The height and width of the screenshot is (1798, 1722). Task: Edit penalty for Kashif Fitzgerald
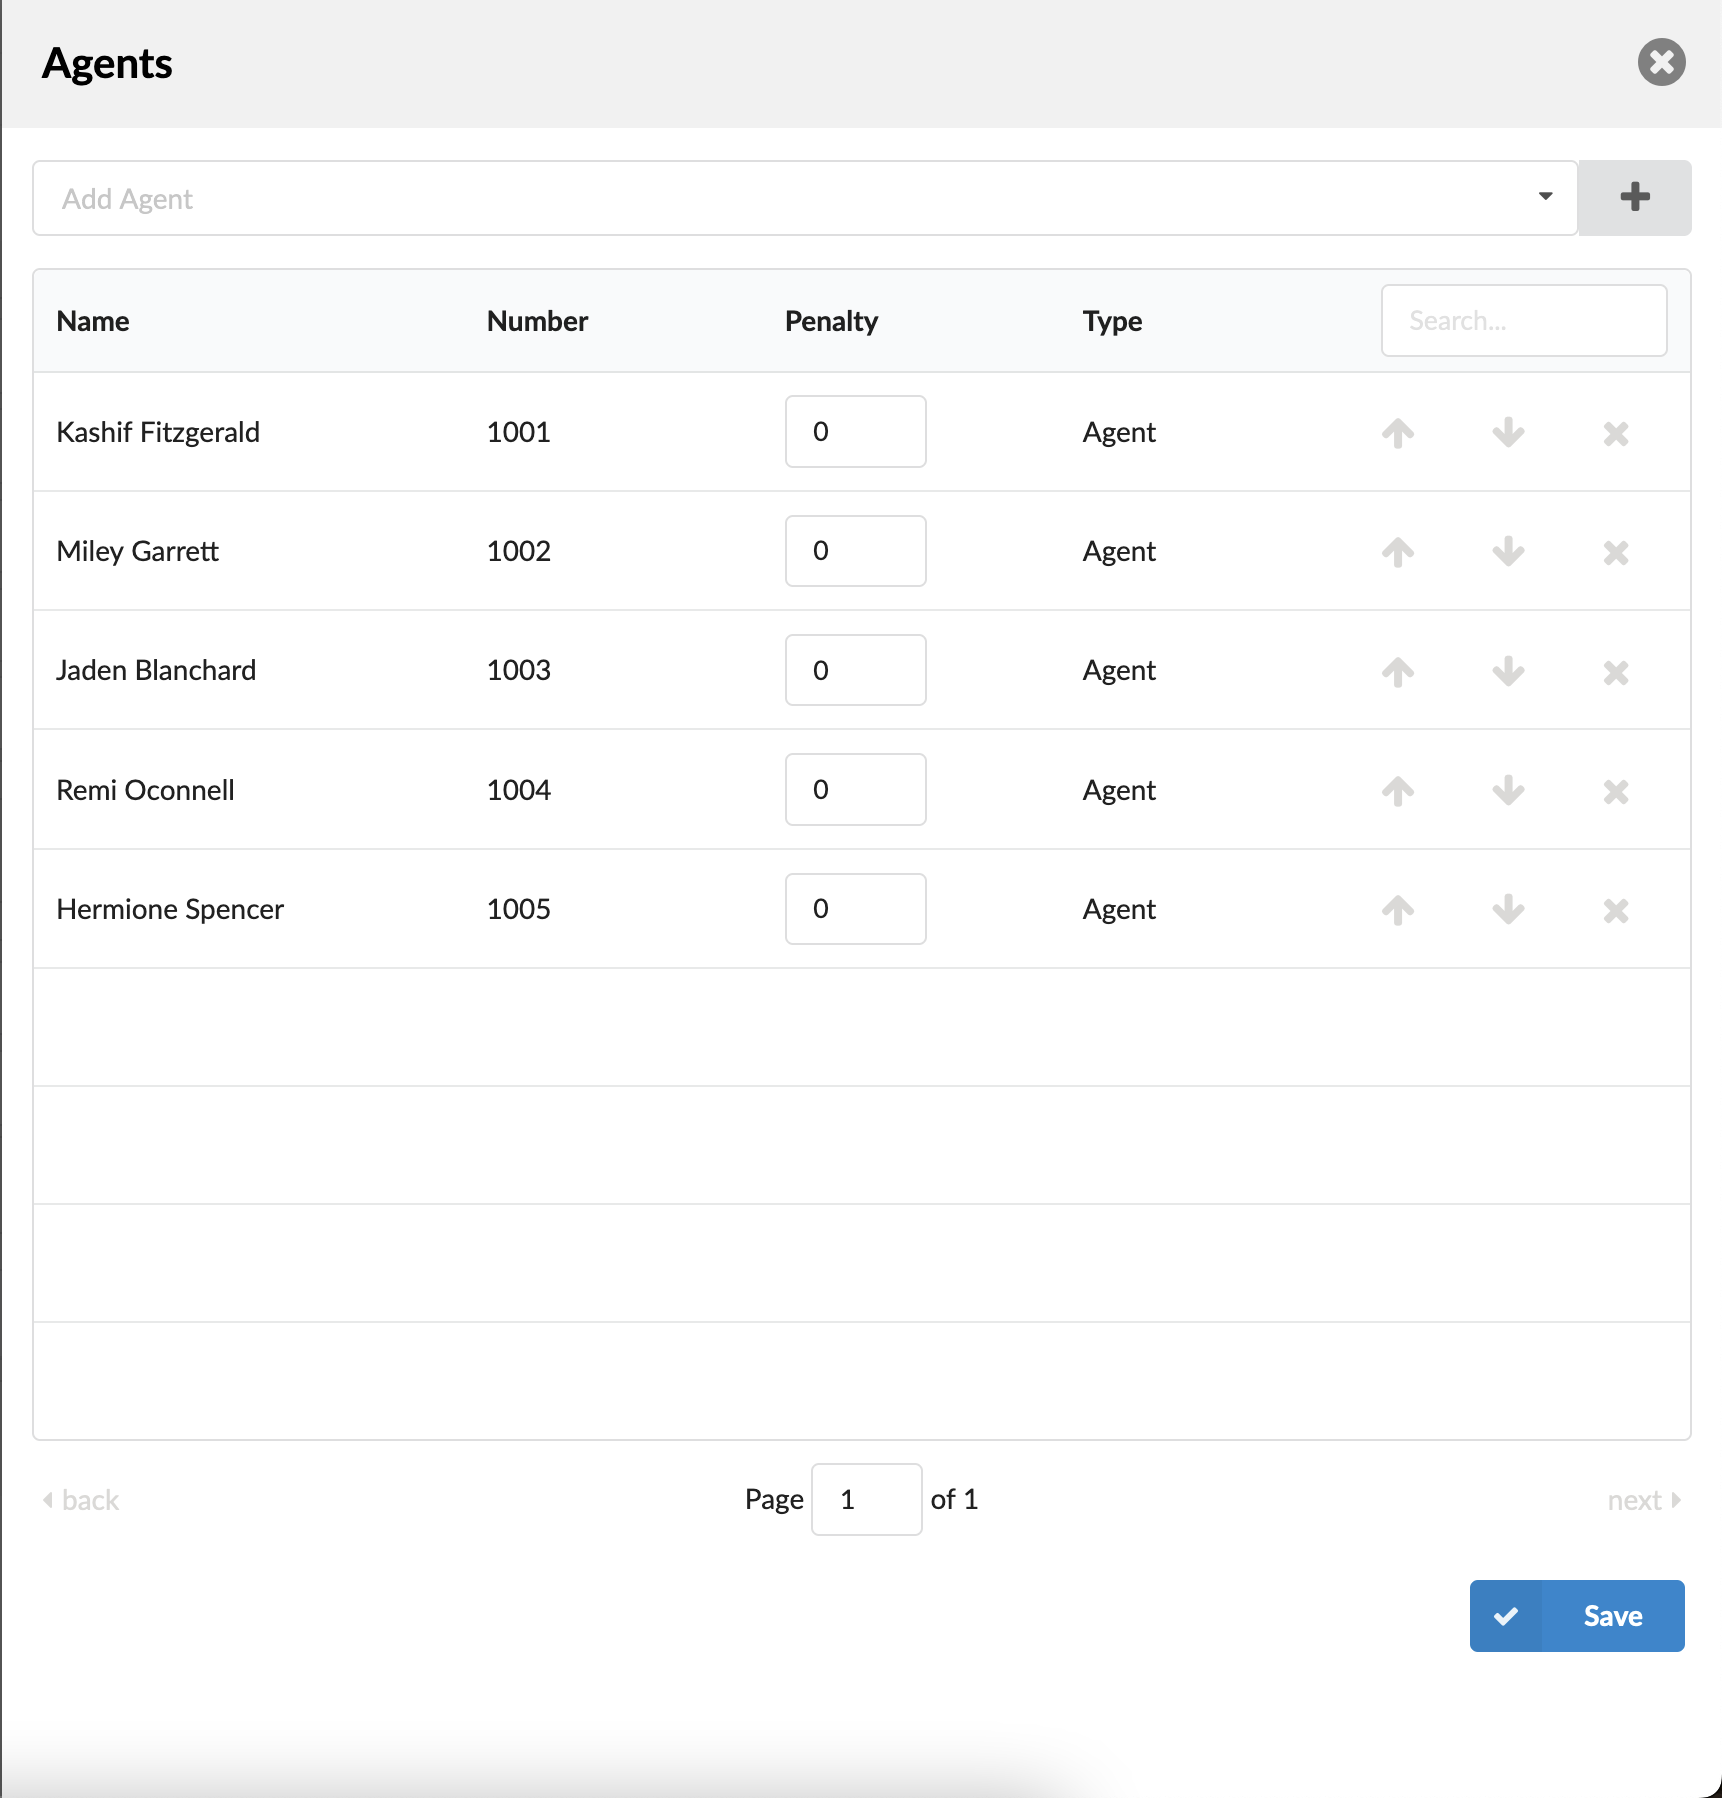pos(855,432)
